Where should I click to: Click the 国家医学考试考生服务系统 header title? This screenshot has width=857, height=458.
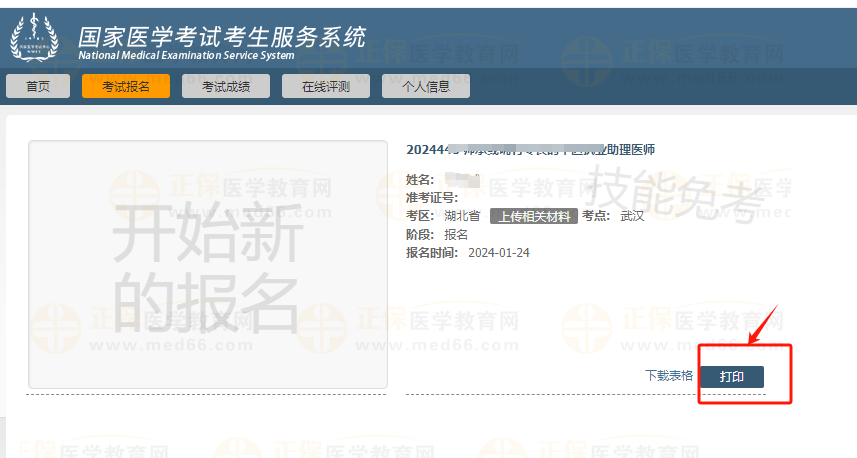click(x=222, y=37)
